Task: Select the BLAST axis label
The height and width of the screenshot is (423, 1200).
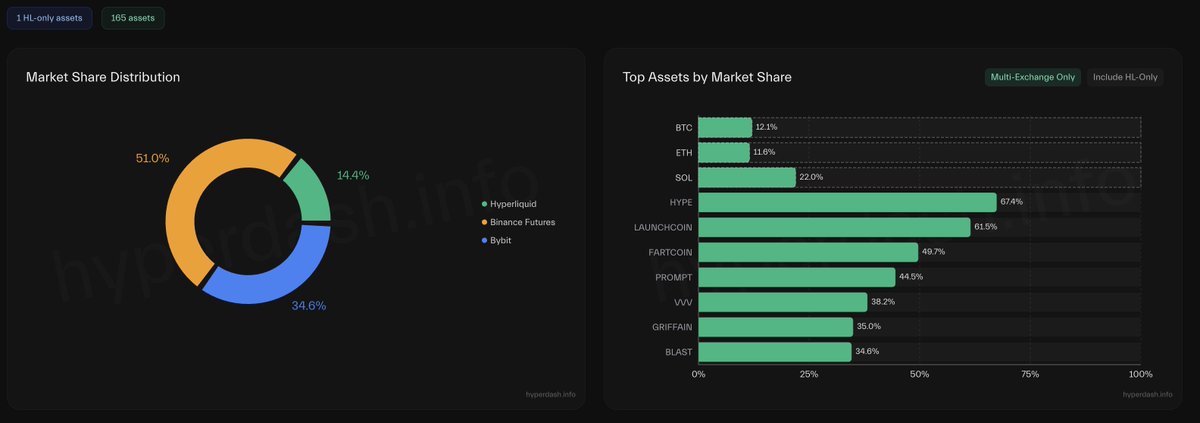Action: coord(679,352)
